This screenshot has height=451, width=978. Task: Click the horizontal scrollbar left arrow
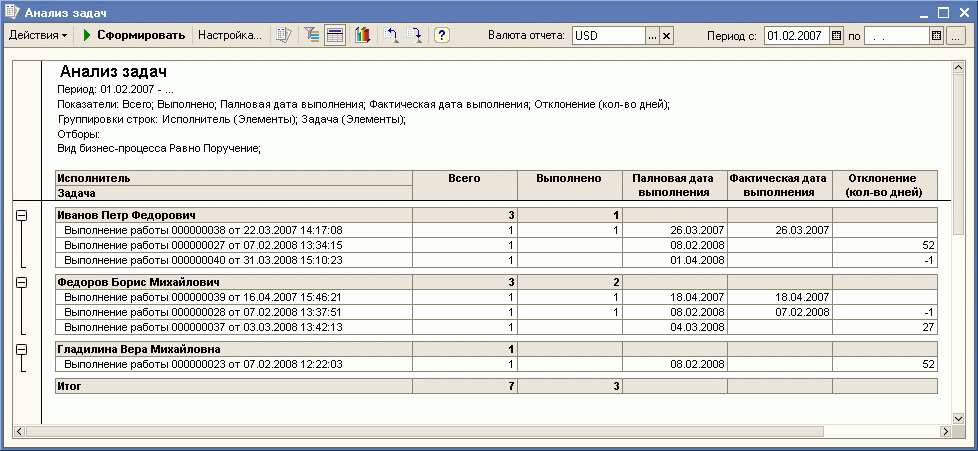click(x=18, y=431)
